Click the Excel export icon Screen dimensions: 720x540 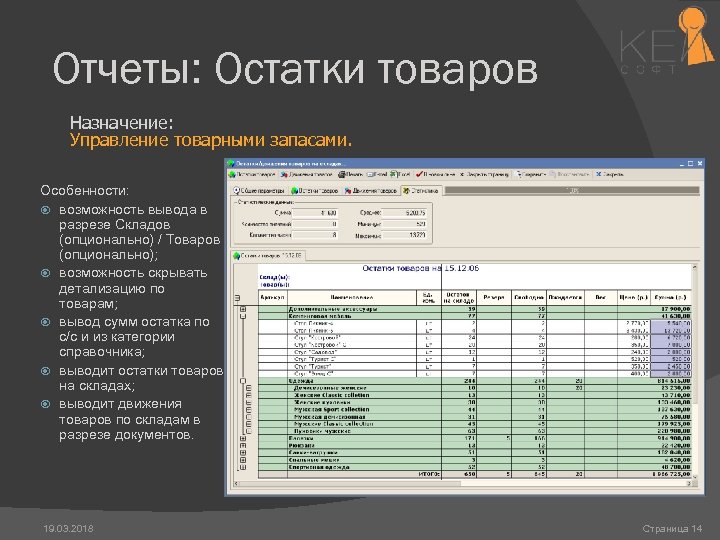(x=393, y=174)
